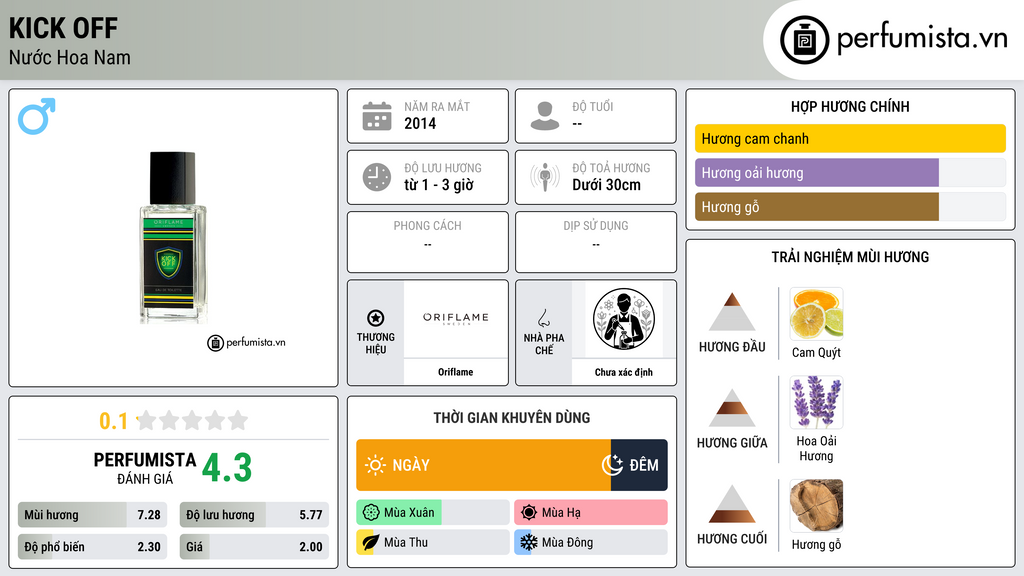Click the calendar icon beside Năm ra mắt
The width and height of the screenshot is (1024, 576).
(x=377, y=116)
